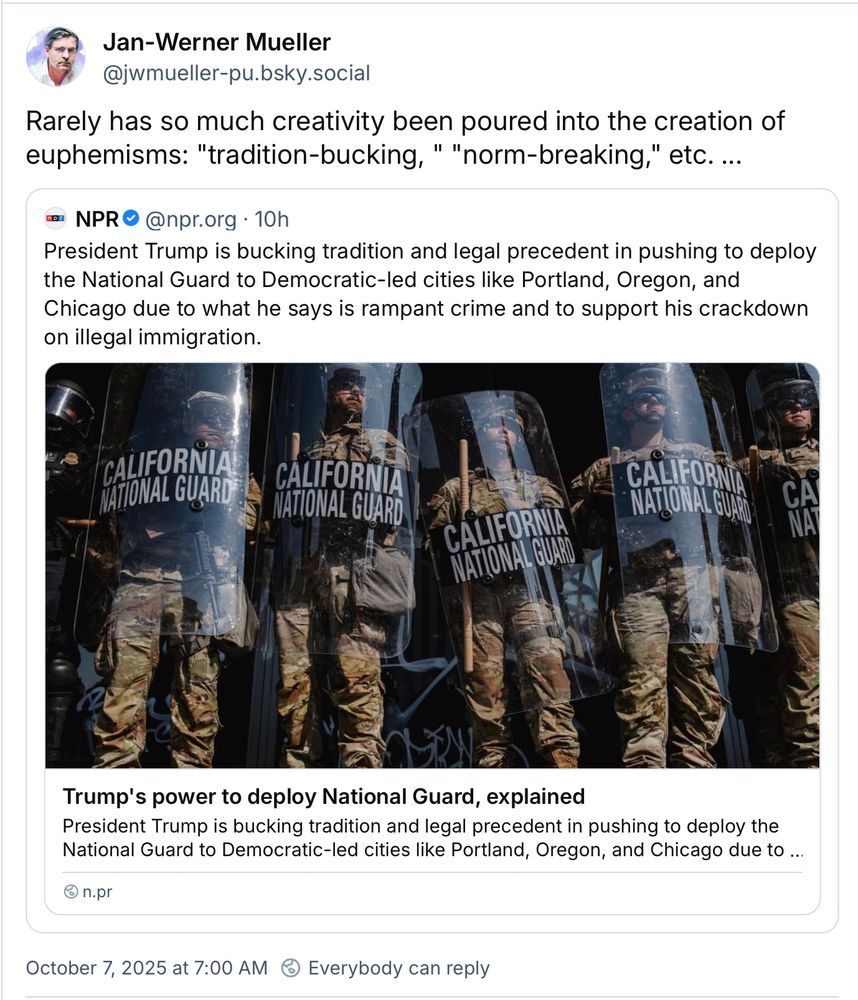The image size is (858, 1000).
Task: Click Mueller's post text about euphemisms
Action: coord(405,138)
